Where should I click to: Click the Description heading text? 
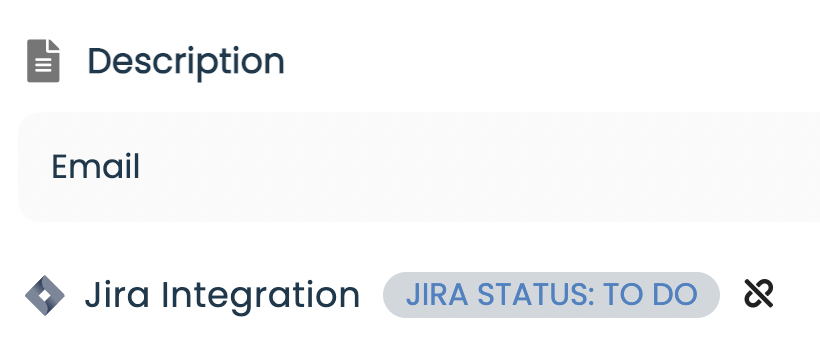point(186,62)
